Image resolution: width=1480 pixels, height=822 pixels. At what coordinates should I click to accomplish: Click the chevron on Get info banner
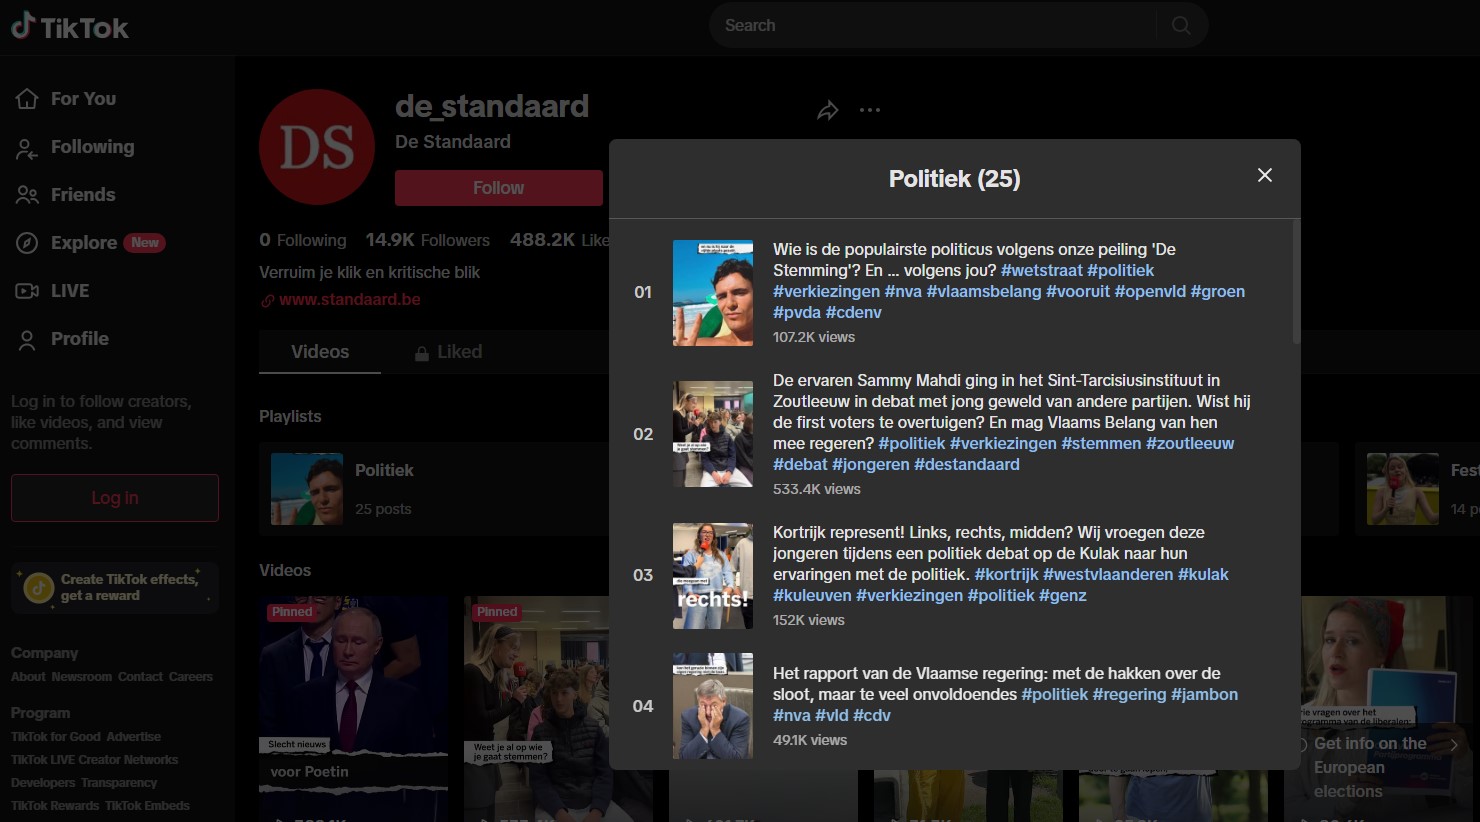click(1455, 745)
